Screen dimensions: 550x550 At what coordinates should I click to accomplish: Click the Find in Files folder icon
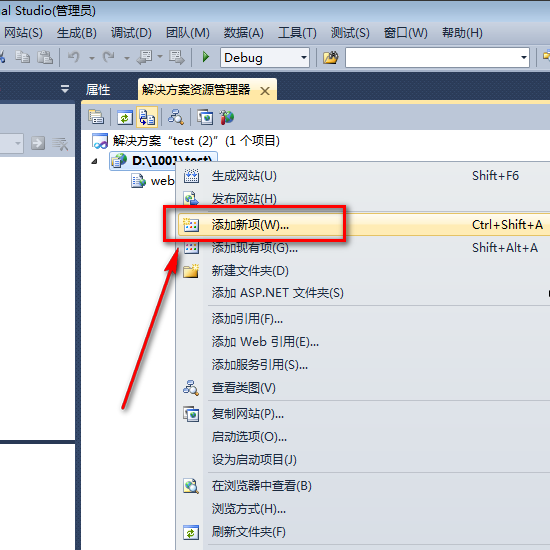pos(330,57)
